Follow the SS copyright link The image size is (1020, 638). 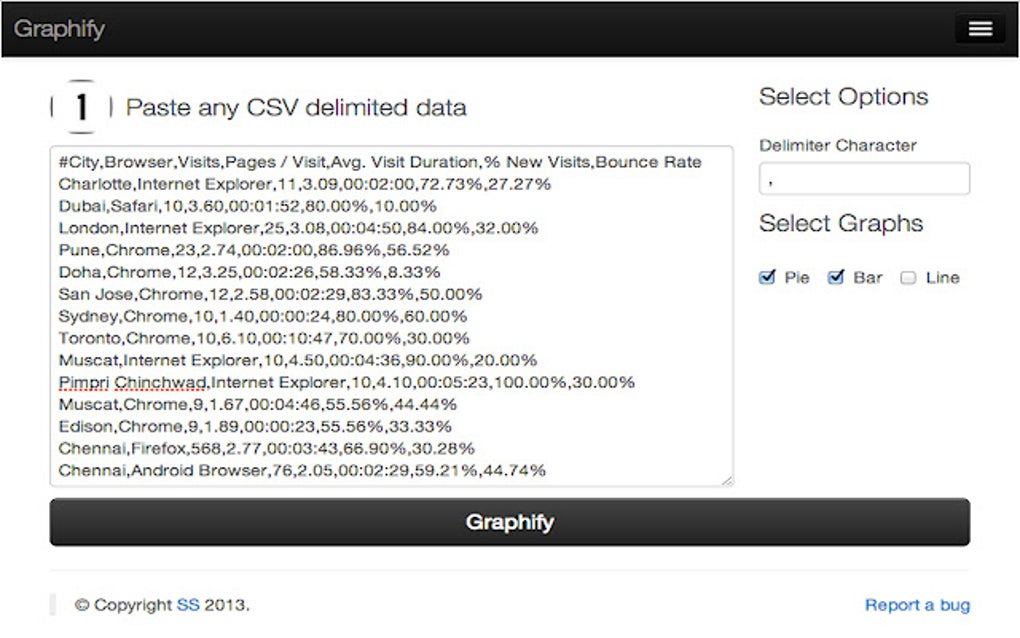188,605
